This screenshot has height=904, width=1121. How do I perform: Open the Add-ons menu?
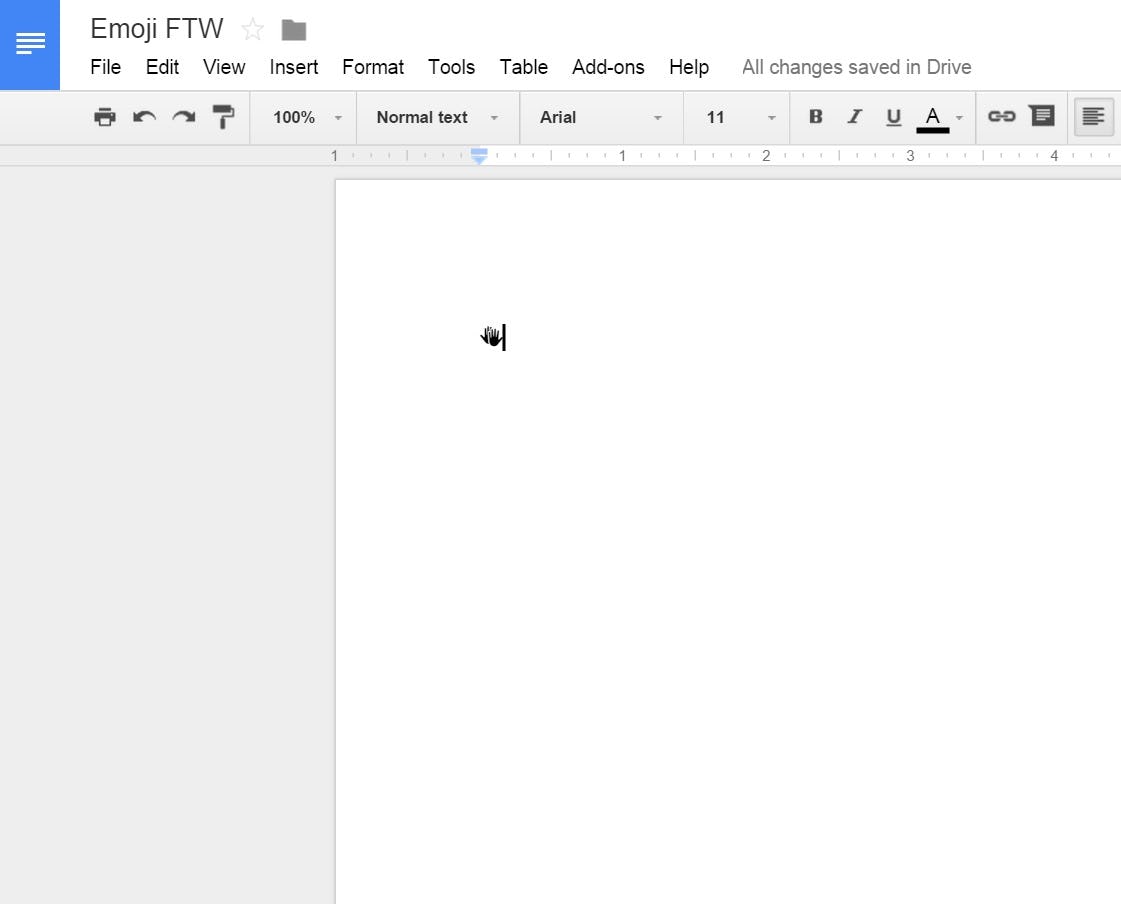click(608, 67)
